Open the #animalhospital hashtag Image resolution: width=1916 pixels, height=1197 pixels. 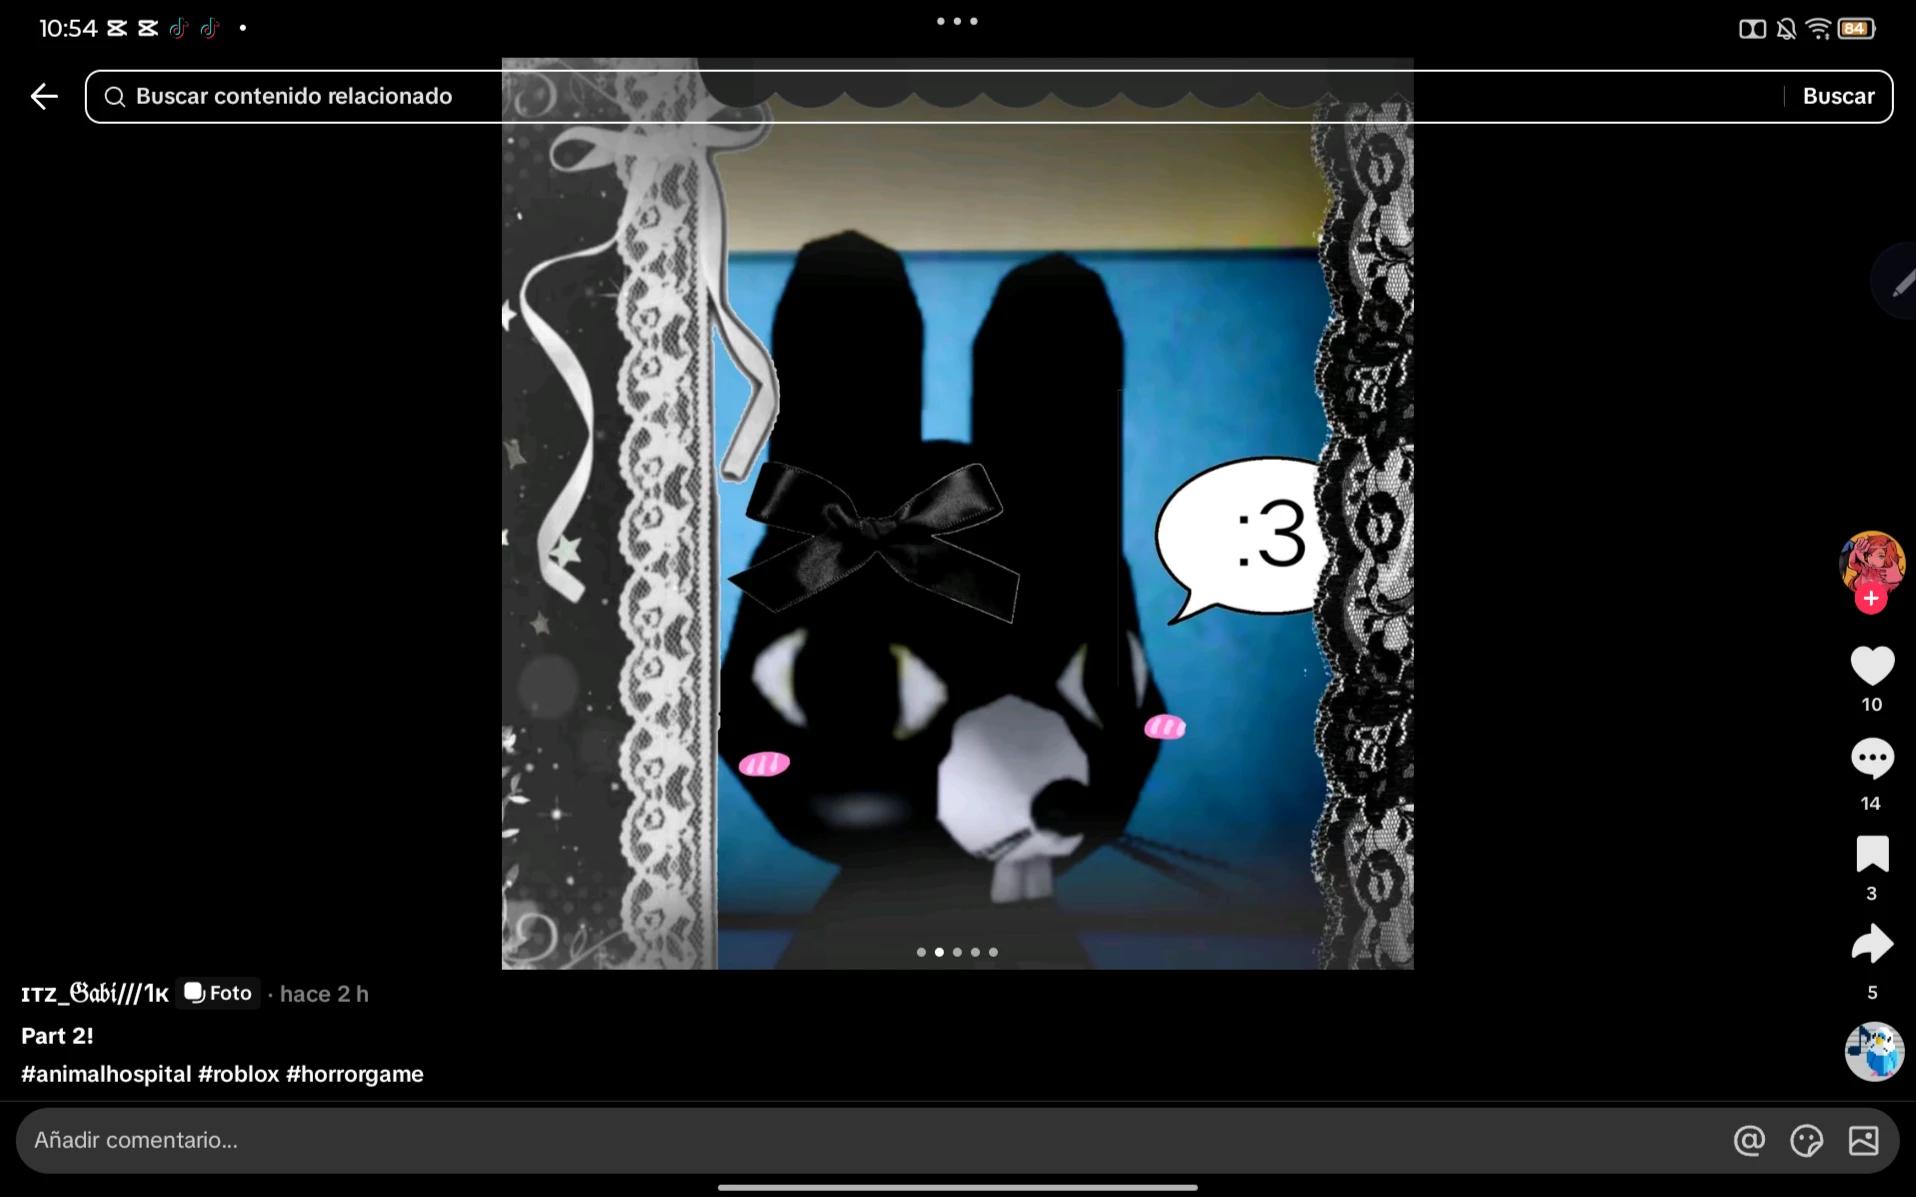[106, 1074]
